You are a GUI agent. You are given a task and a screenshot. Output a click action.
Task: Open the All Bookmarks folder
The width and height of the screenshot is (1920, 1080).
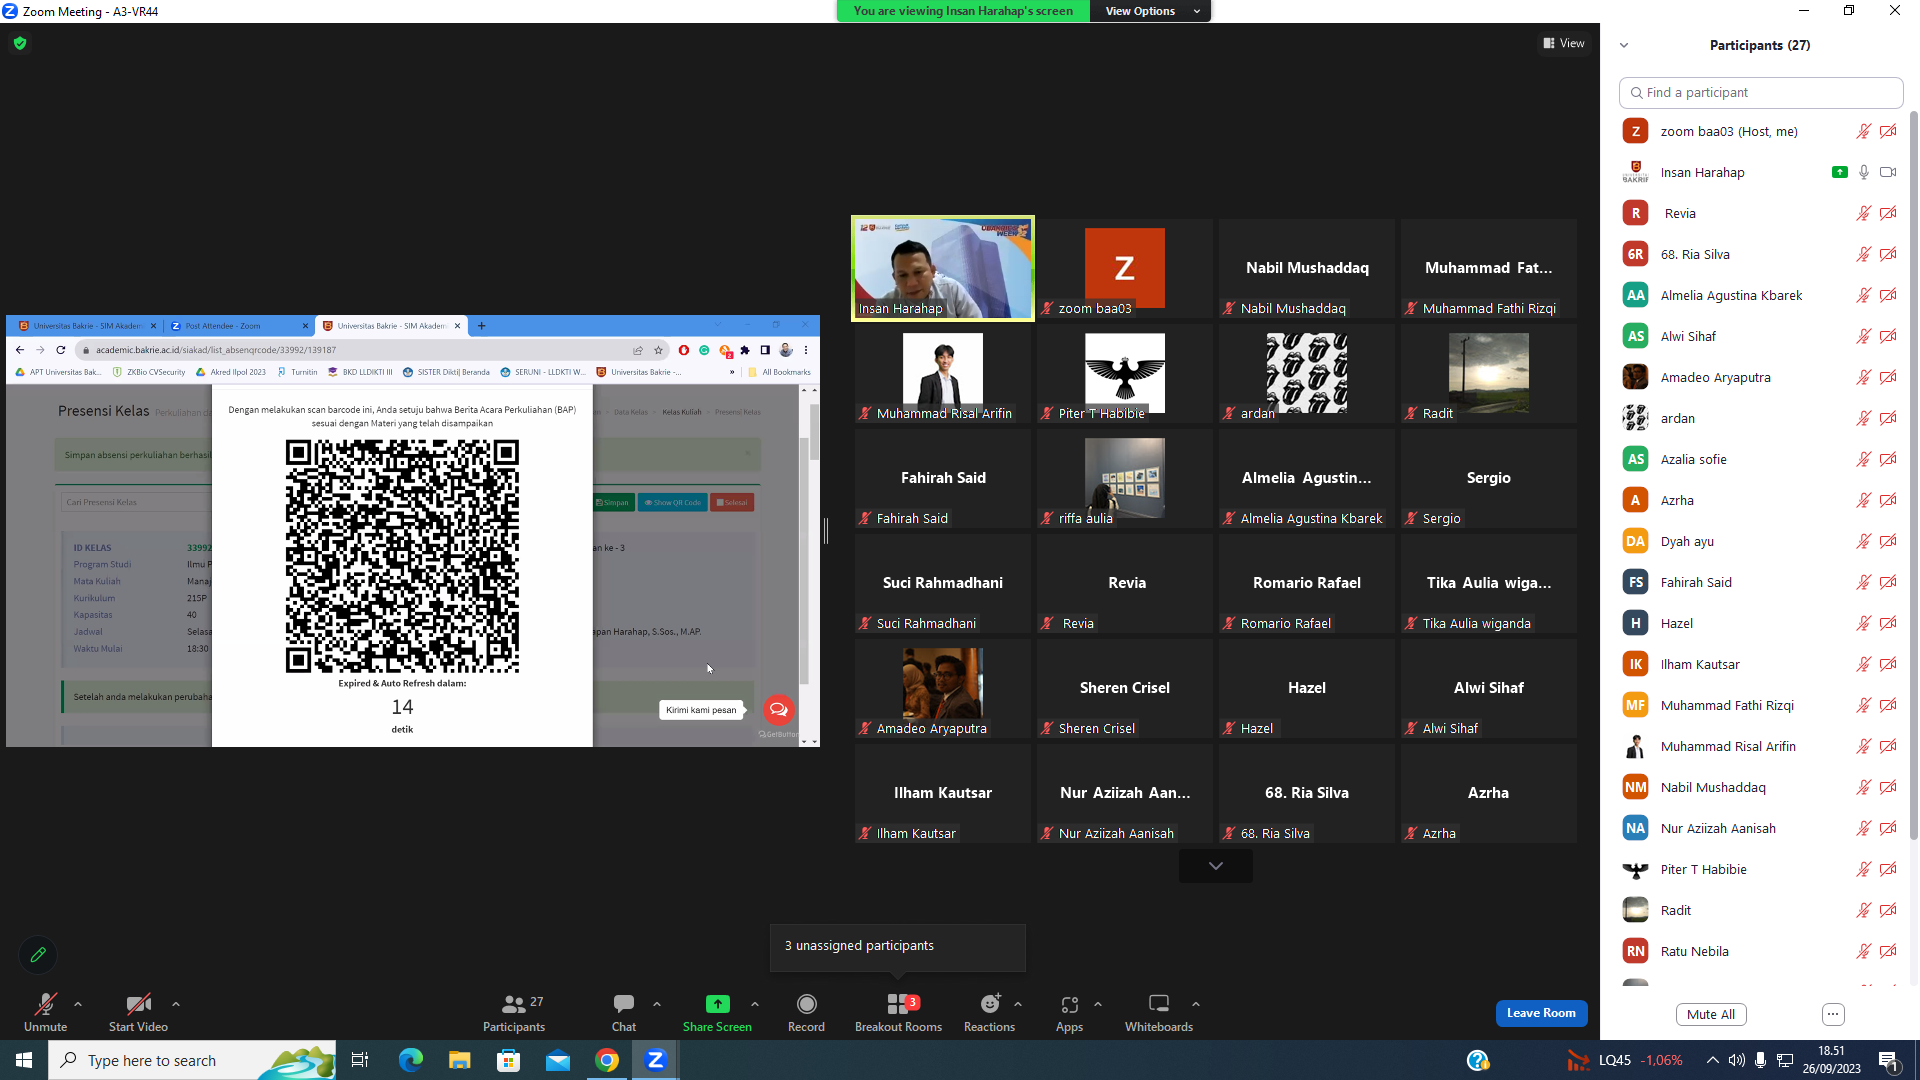pyautogui.click(x=779, y=372)
